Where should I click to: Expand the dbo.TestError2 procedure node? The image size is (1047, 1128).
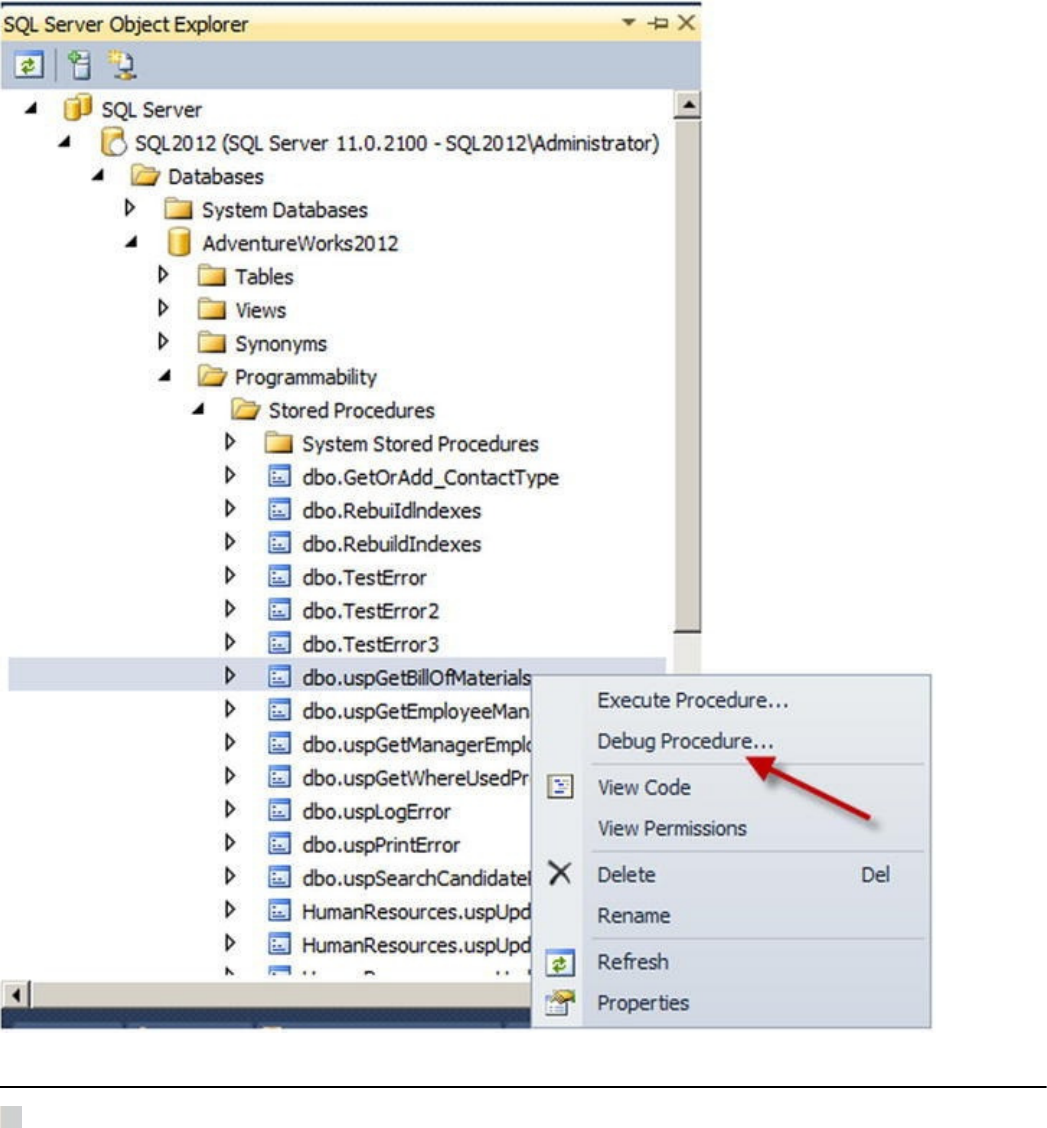pyautogui.click(x=230, y=609)
